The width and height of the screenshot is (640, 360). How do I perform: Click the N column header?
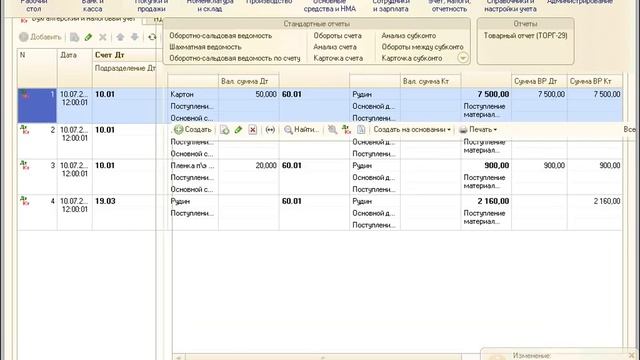pyautogui.click(x=37, y=68)
